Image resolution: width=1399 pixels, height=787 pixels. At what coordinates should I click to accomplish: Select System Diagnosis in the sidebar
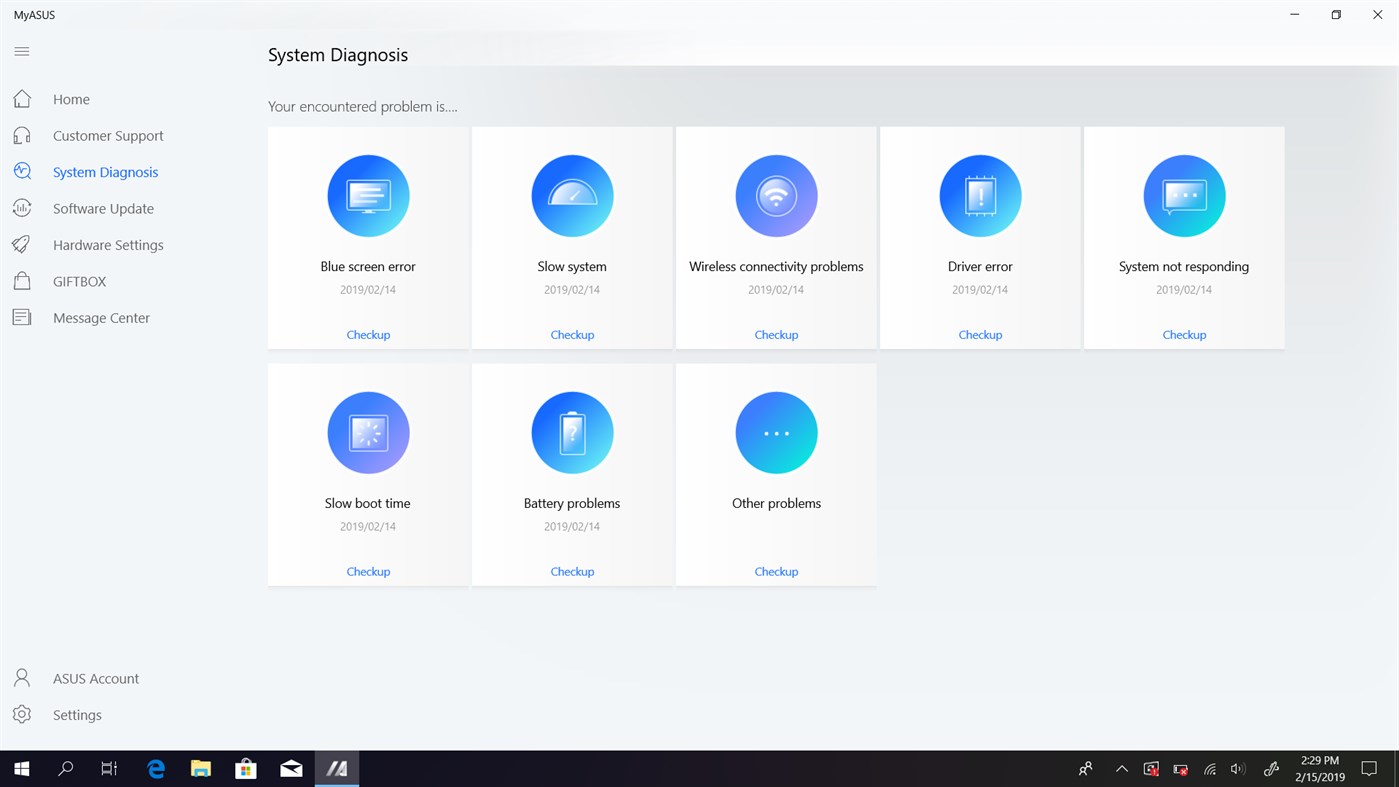point(105,172)
